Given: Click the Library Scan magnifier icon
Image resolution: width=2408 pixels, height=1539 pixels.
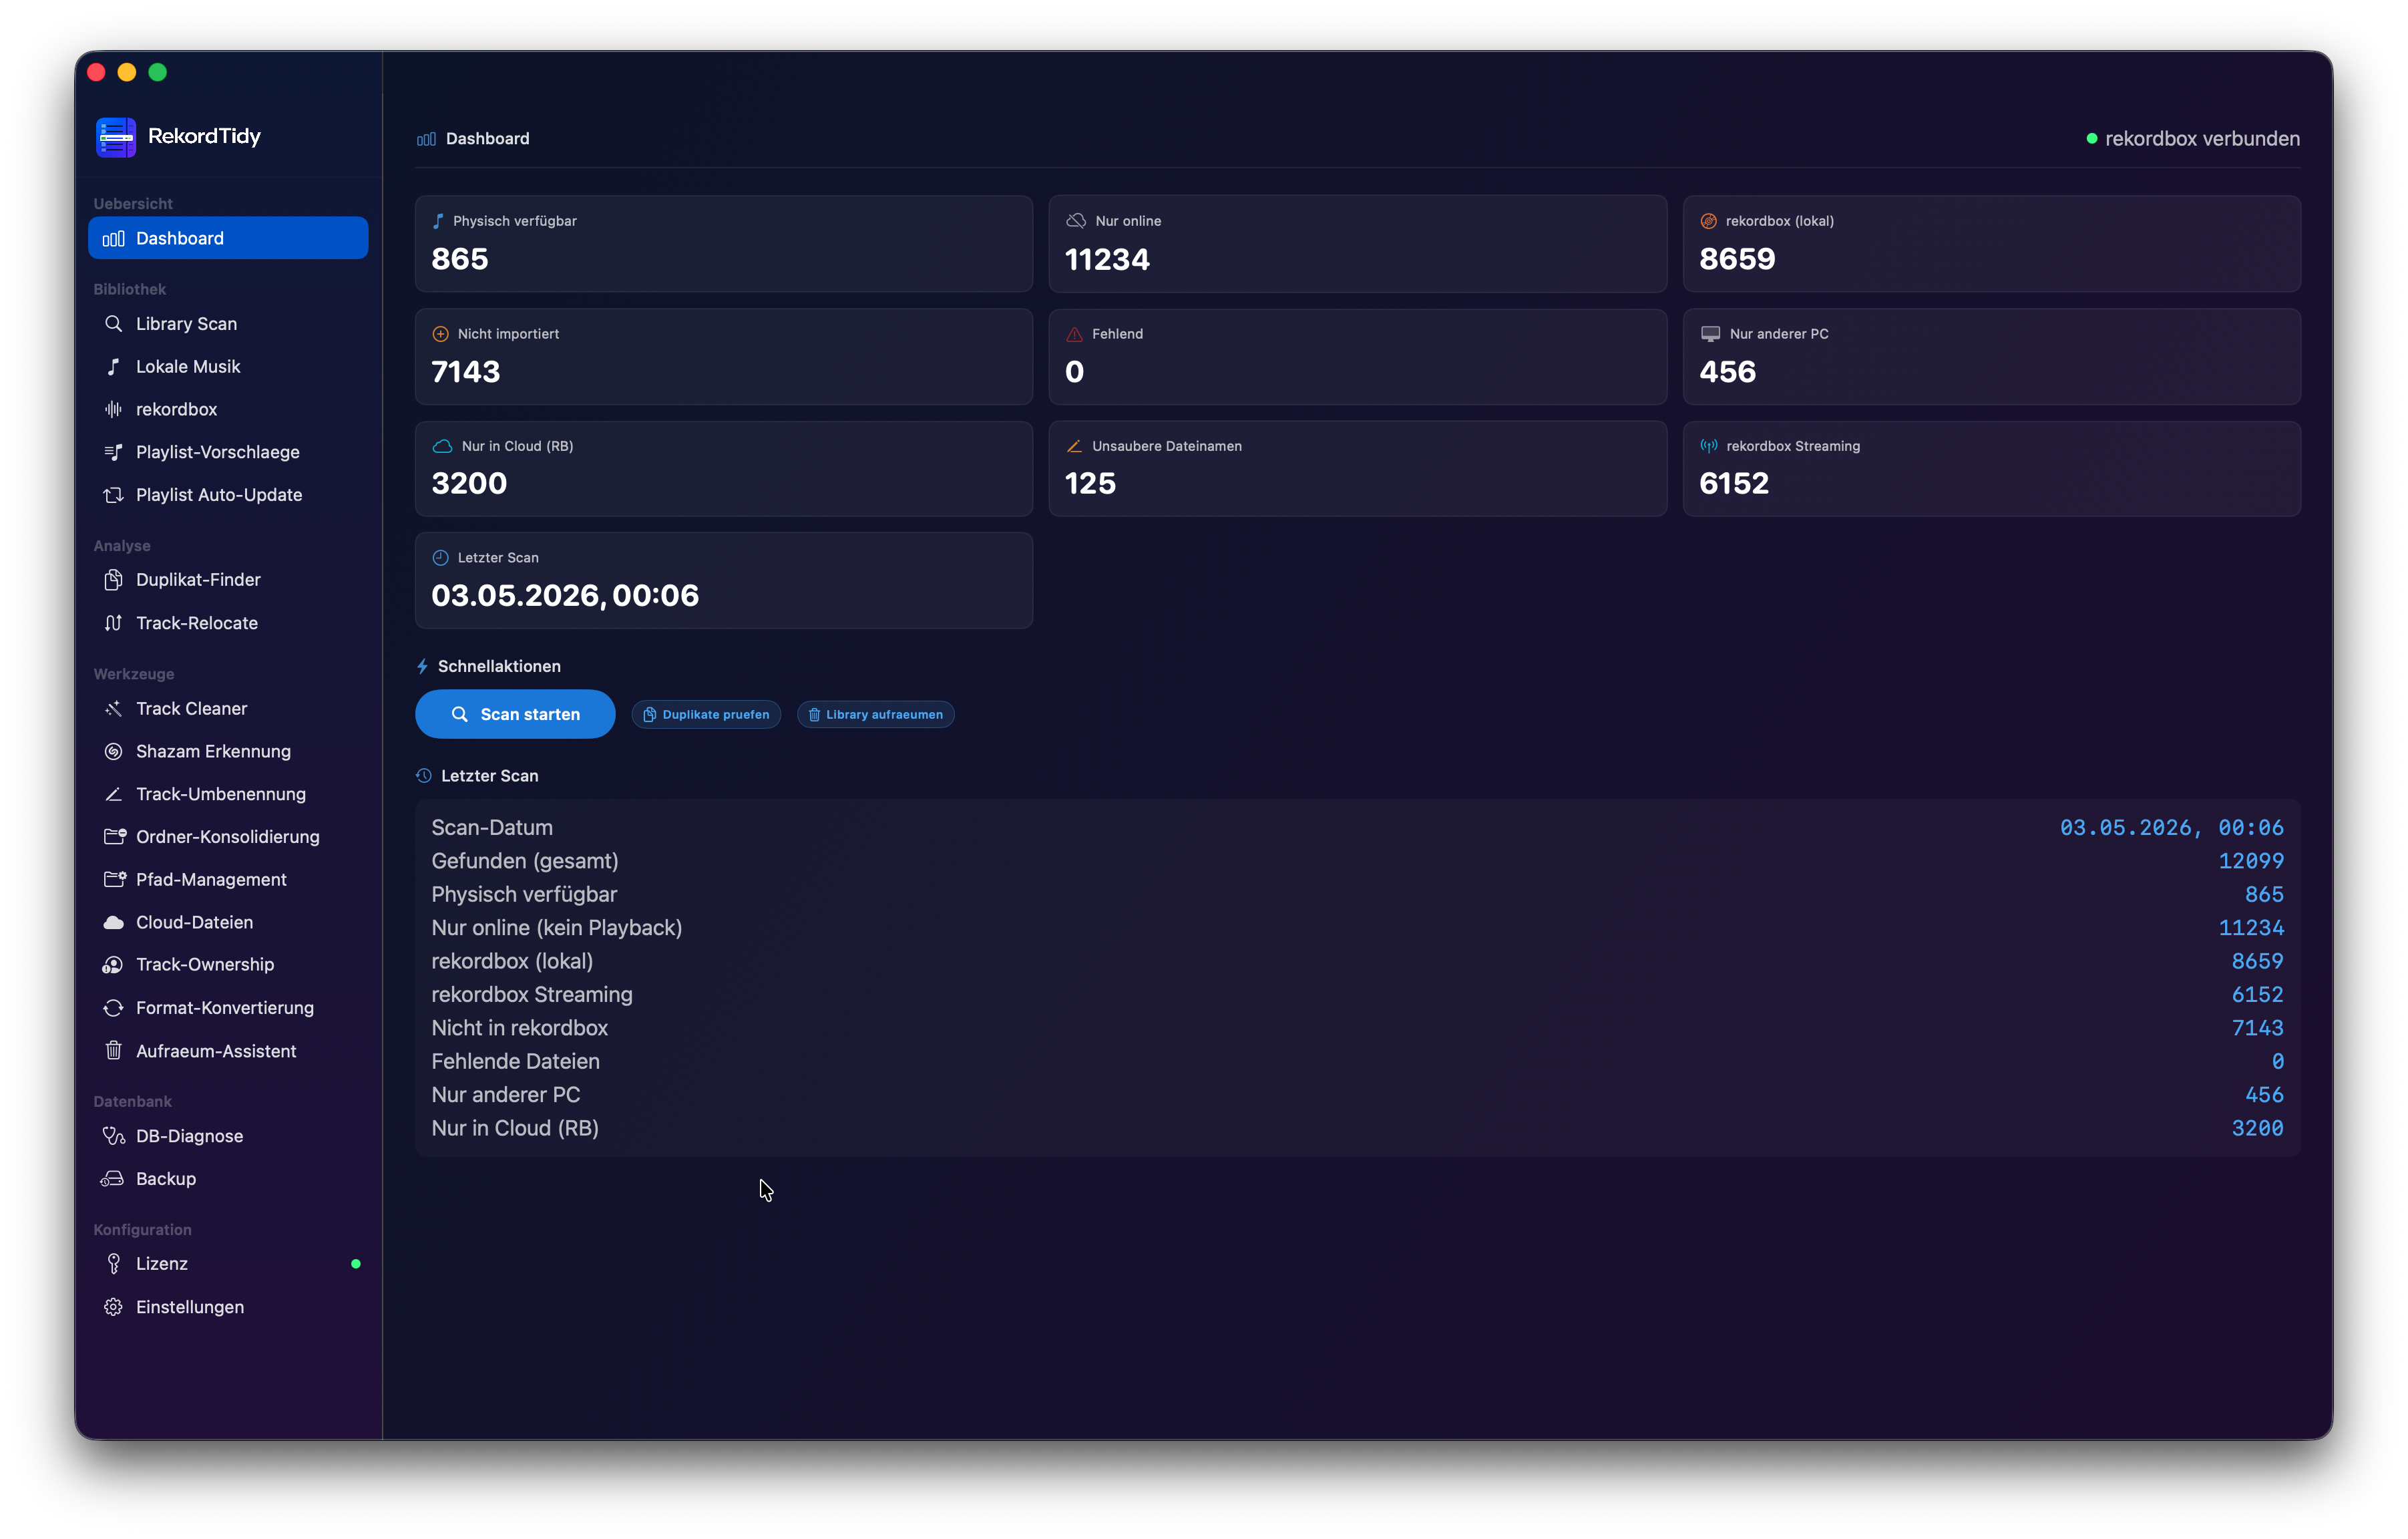Looking at the screenshot, I should point(114,324).
